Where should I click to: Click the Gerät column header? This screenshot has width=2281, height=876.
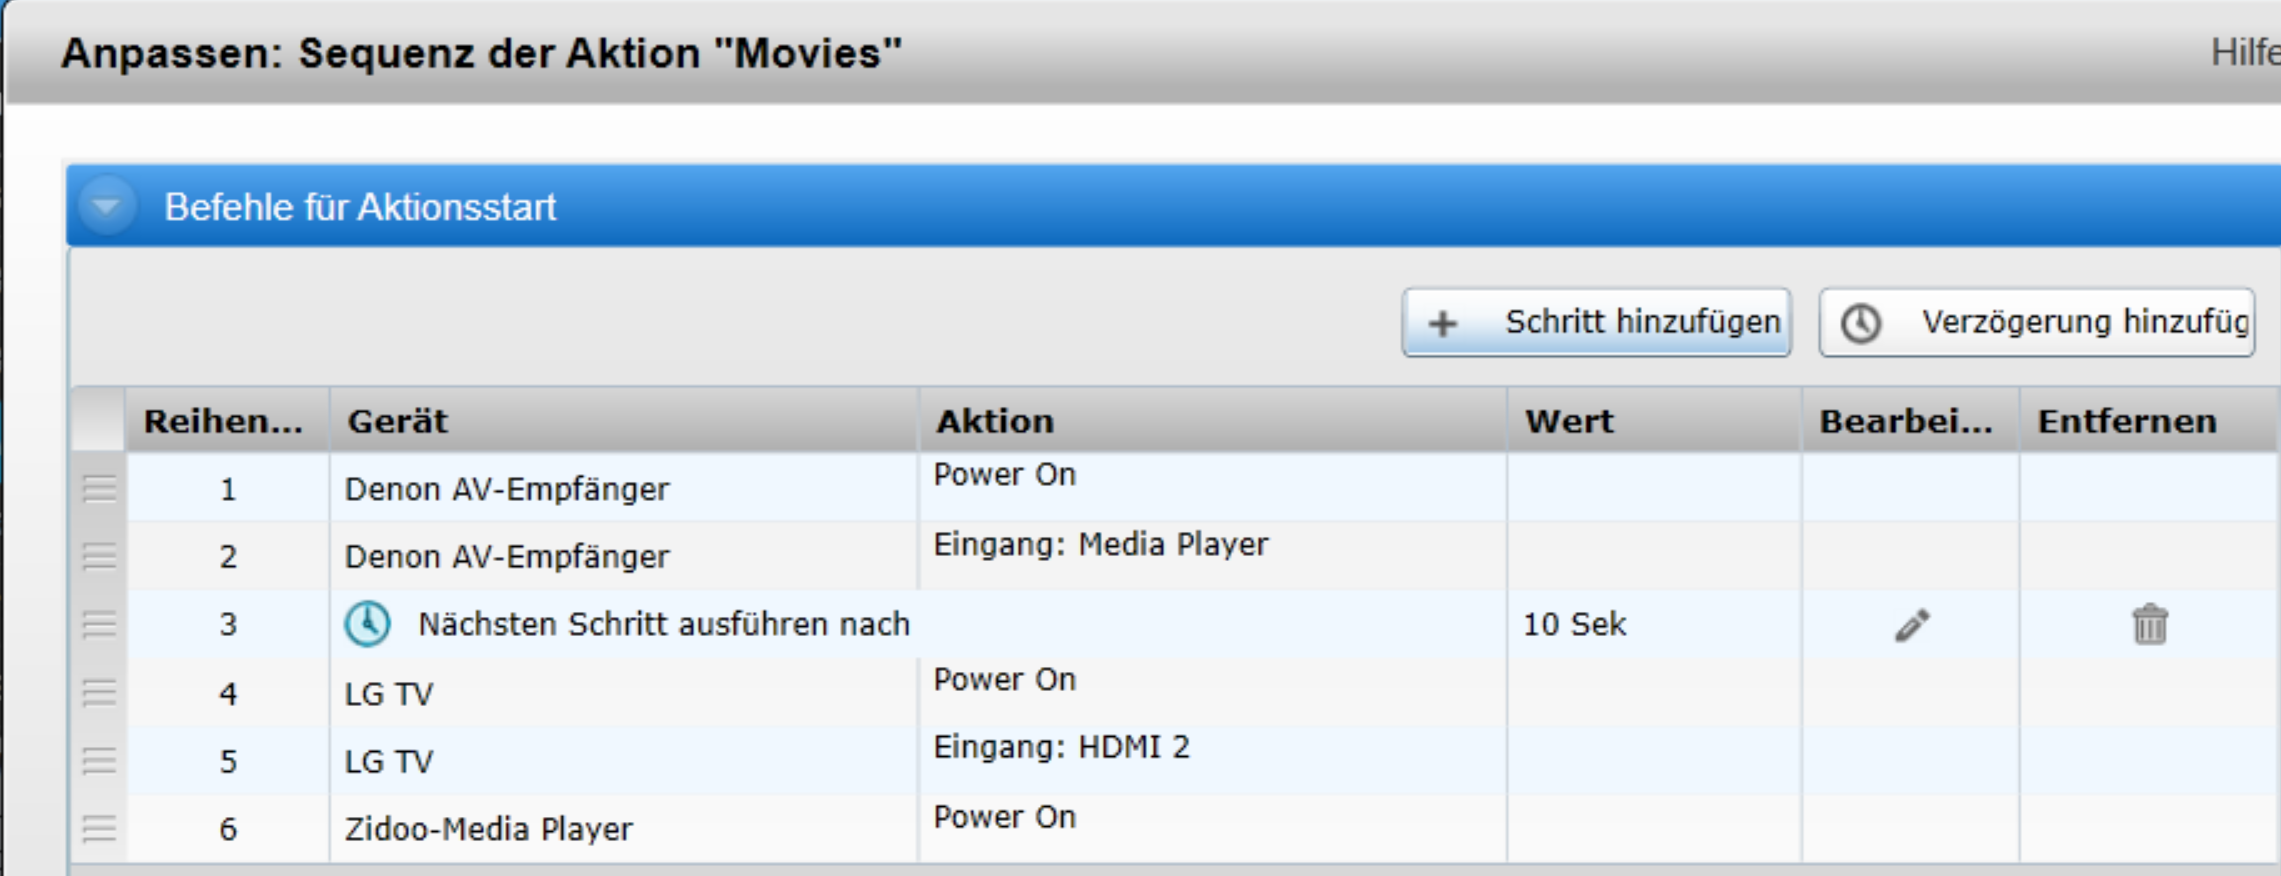(398, 421)
